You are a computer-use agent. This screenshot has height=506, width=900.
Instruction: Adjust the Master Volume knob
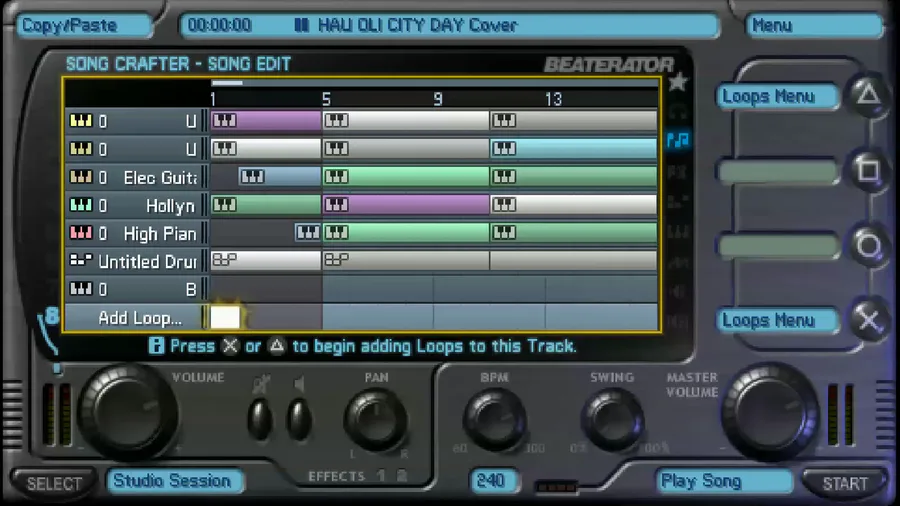pos(771,411)
